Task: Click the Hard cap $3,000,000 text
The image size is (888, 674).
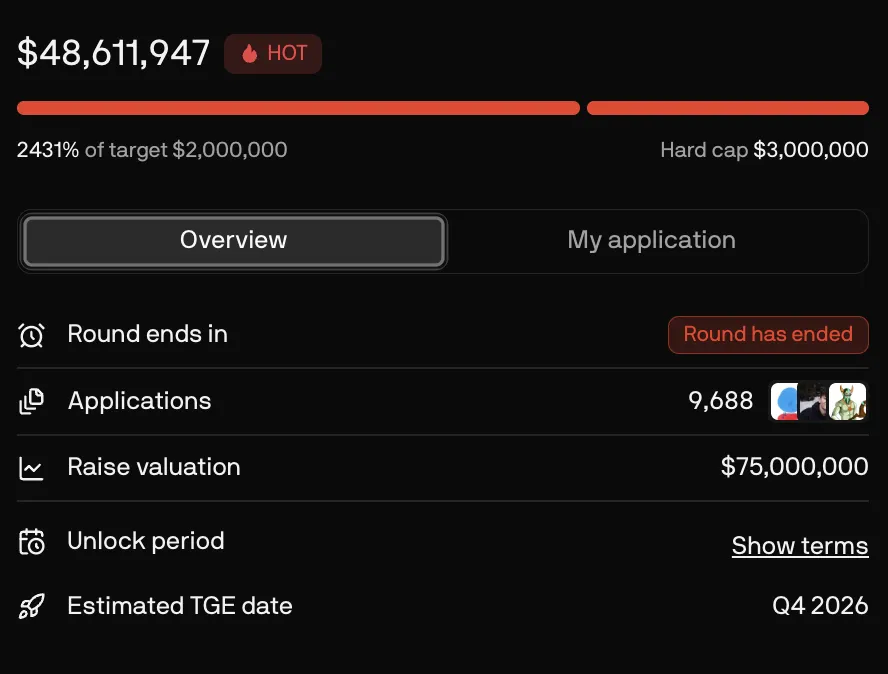Action: point(764,150)
